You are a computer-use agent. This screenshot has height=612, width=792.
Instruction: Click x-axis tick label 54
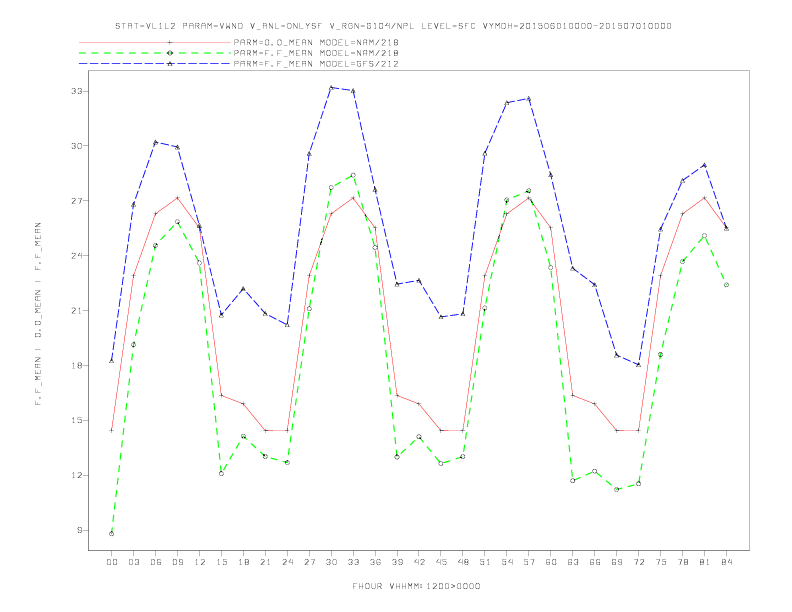(507, 562)
